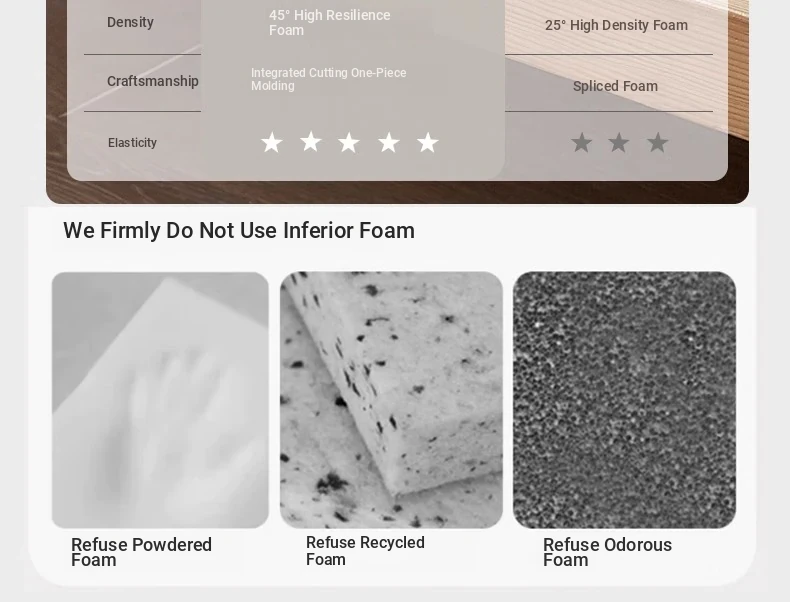Click the We Firmly Do Not Use Inferior Foam heading
Image resolution: width=790 pixels, height=602 pixels.
click(x=239, y=231)
